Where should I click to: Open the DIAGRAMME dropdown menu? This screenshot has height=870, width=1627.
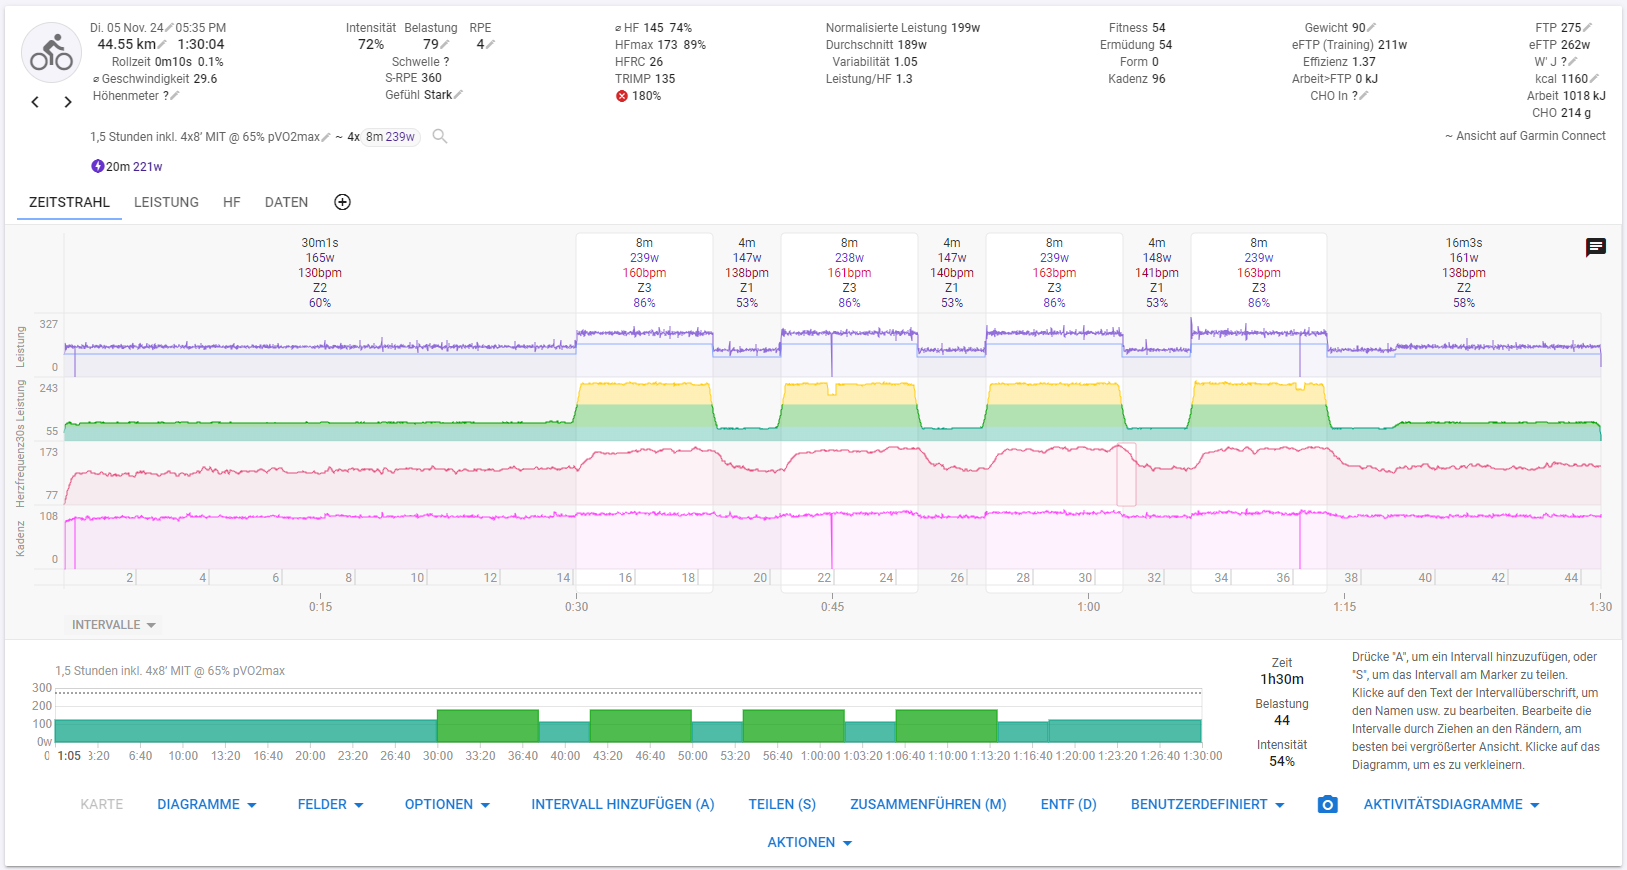[x=207, y=805]
